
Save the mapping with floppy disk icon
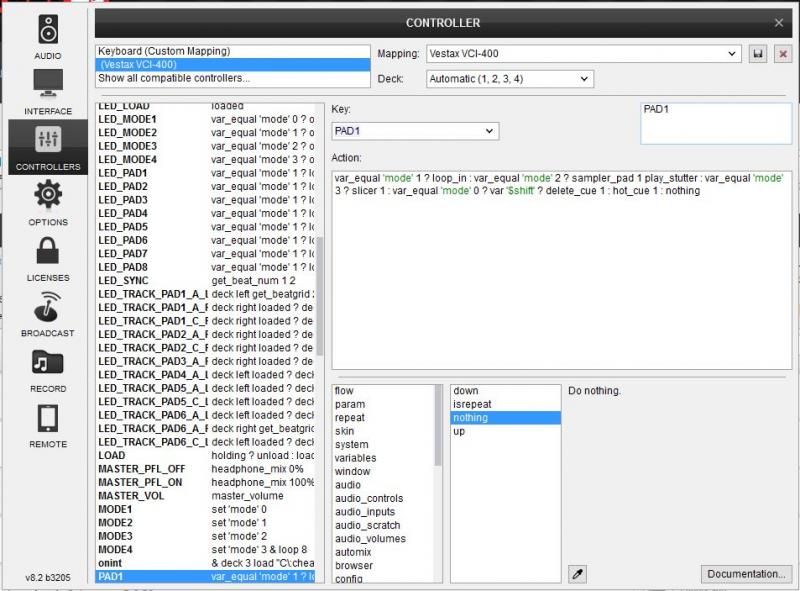pos(759,53)
